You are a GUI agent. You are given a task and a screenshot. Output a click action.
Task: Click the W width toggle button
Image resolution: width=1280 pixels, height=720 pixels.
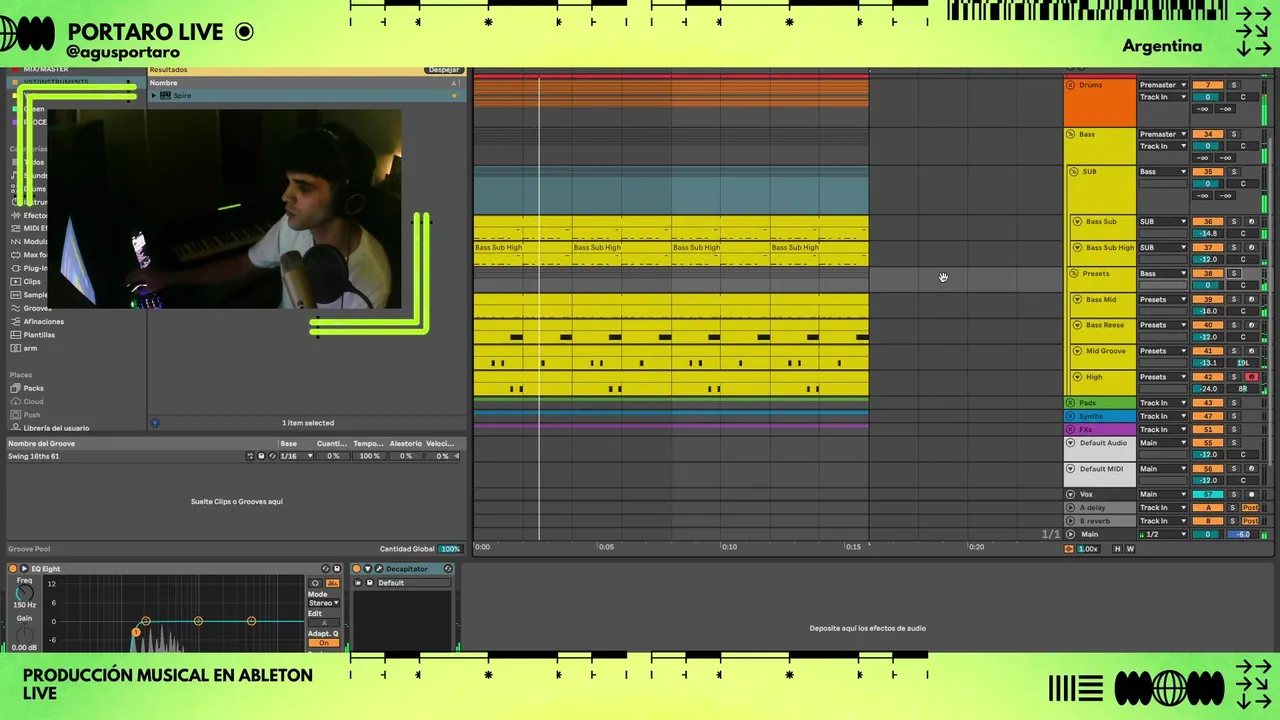[1130, 549]
